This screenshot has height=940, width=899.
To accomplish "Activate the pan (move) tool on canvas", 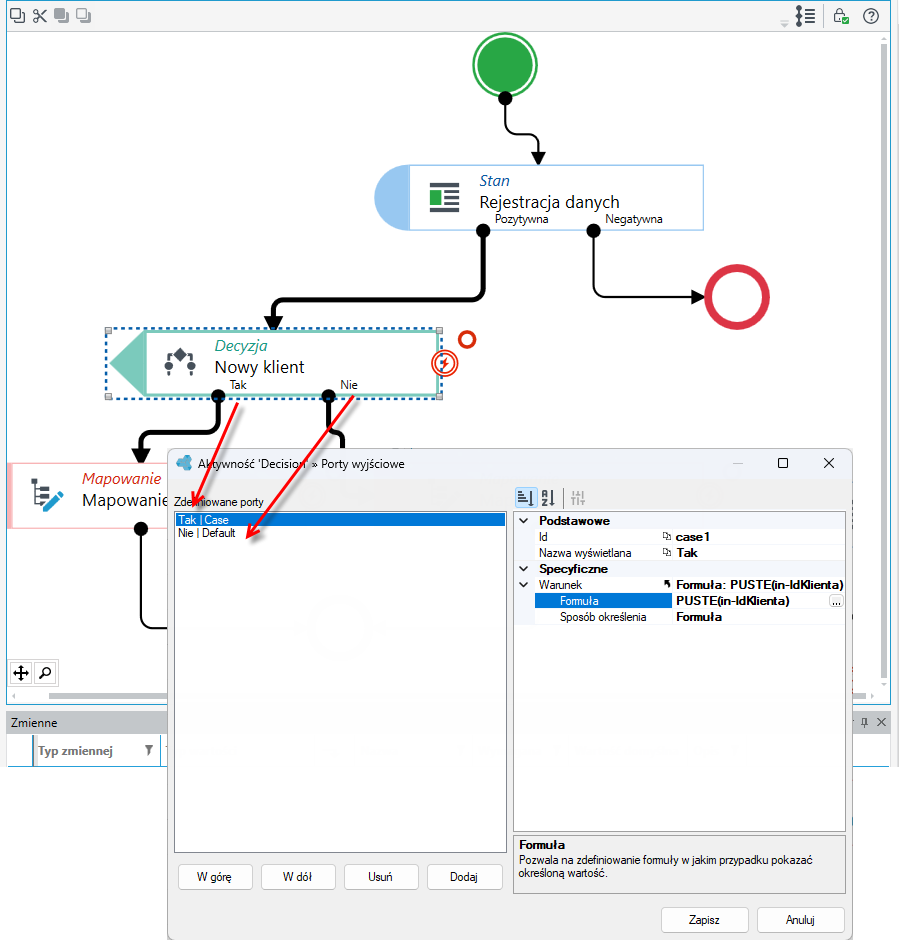I will (x=21, y=673).
